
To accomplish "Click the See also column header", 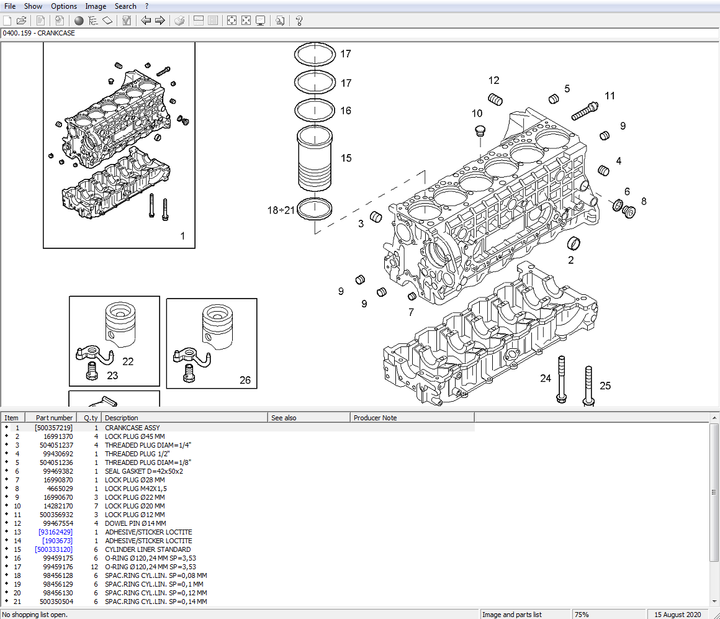I will click(309, 418).
